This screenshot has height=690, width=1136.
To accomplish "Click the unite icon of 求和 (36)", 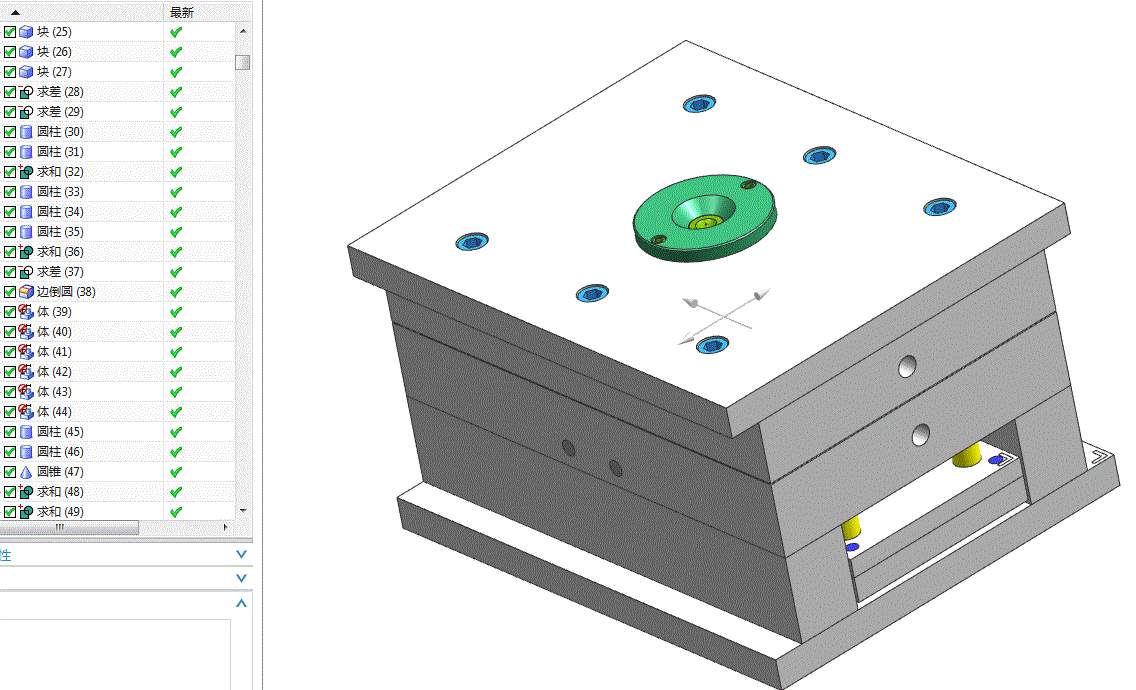I will [26, 252].
